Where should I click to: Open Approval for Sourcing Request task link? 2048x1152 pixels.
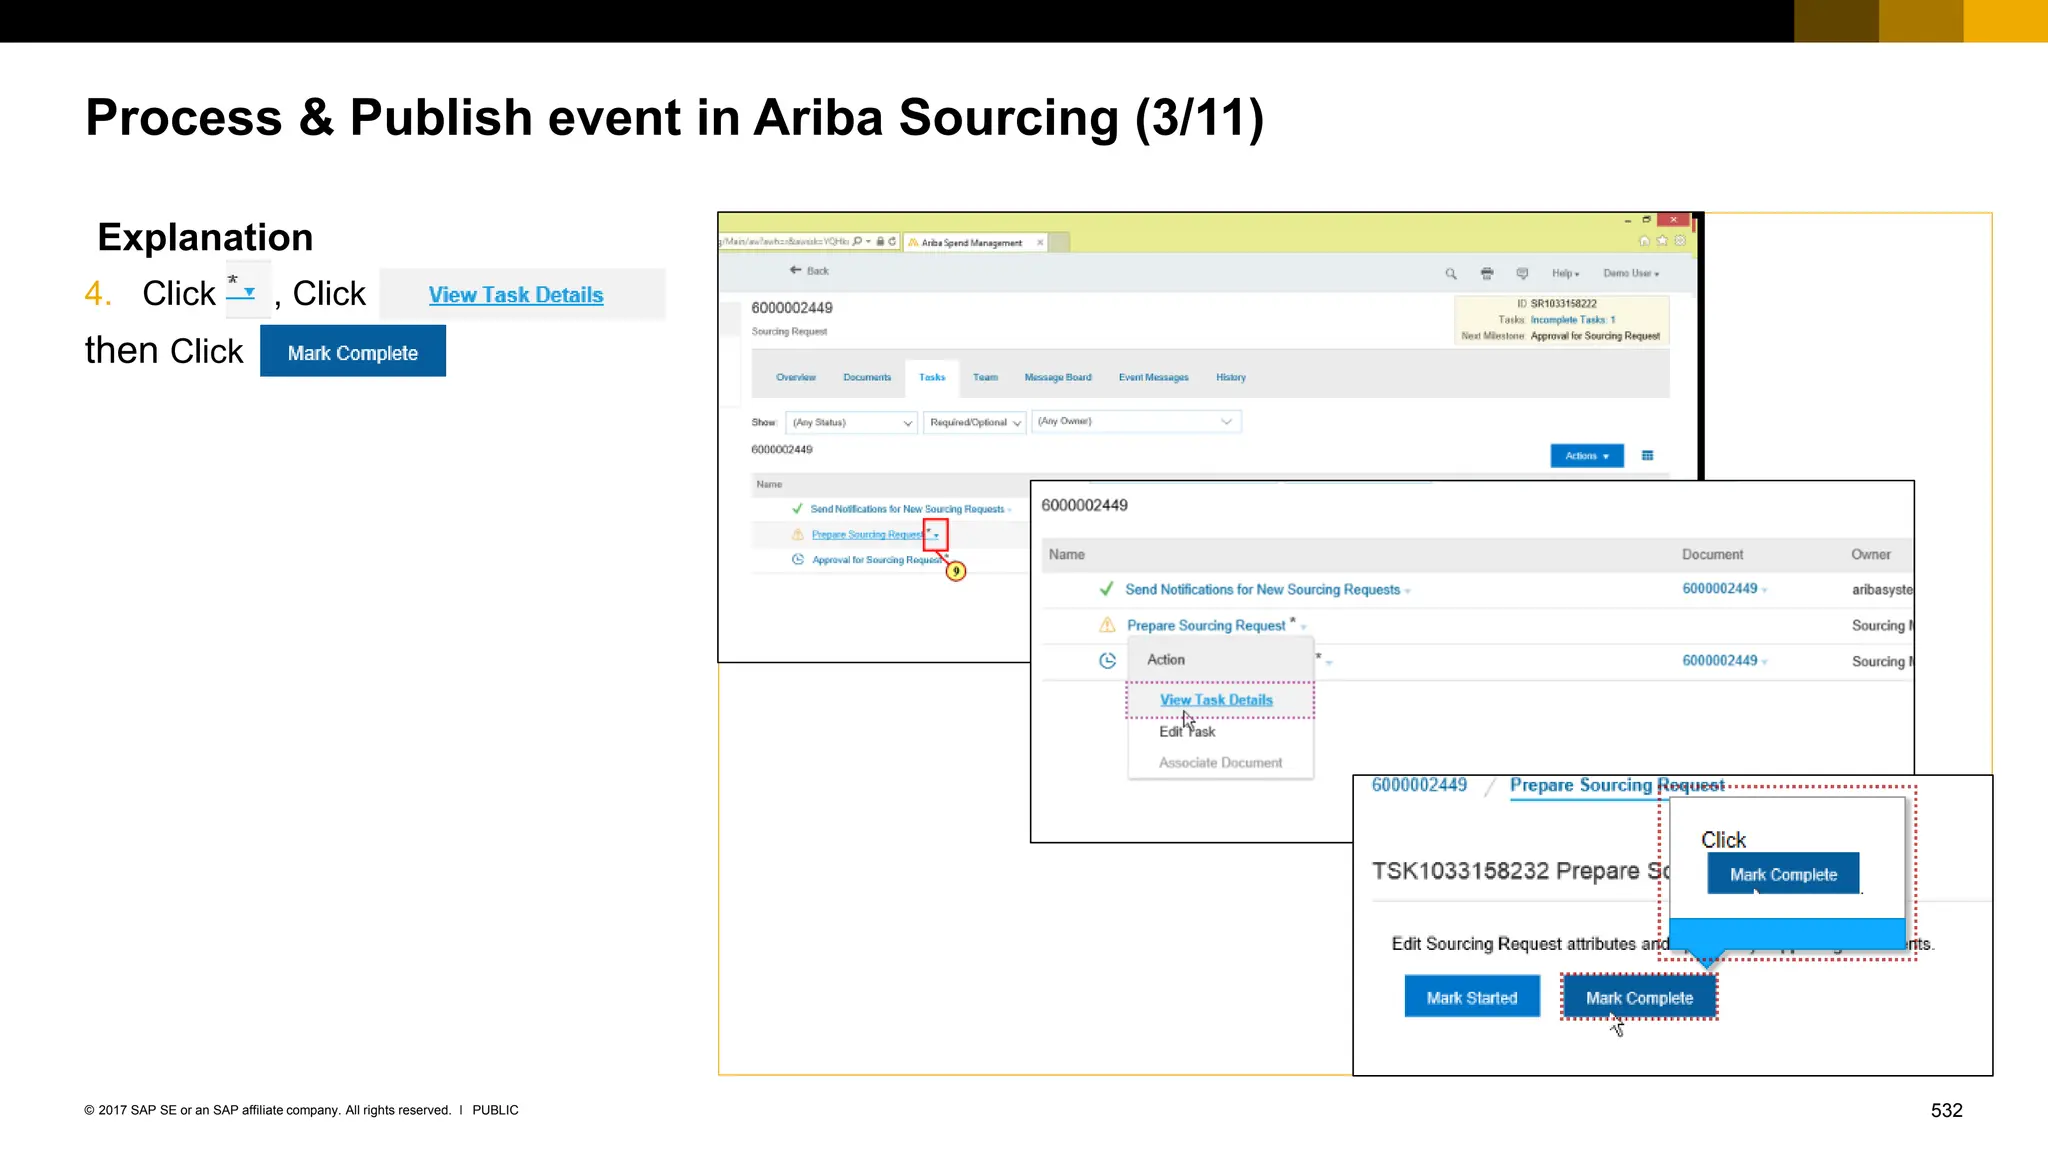tap(876, 560)
